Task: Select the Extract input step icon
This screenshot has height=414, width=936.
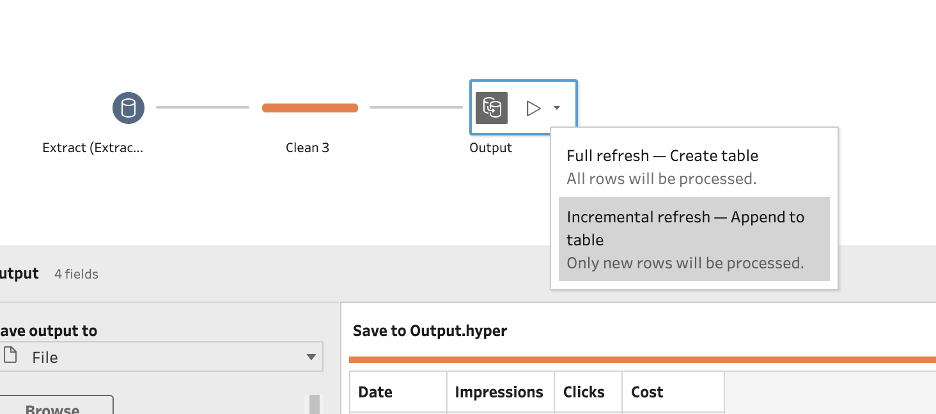Action: 129,108
